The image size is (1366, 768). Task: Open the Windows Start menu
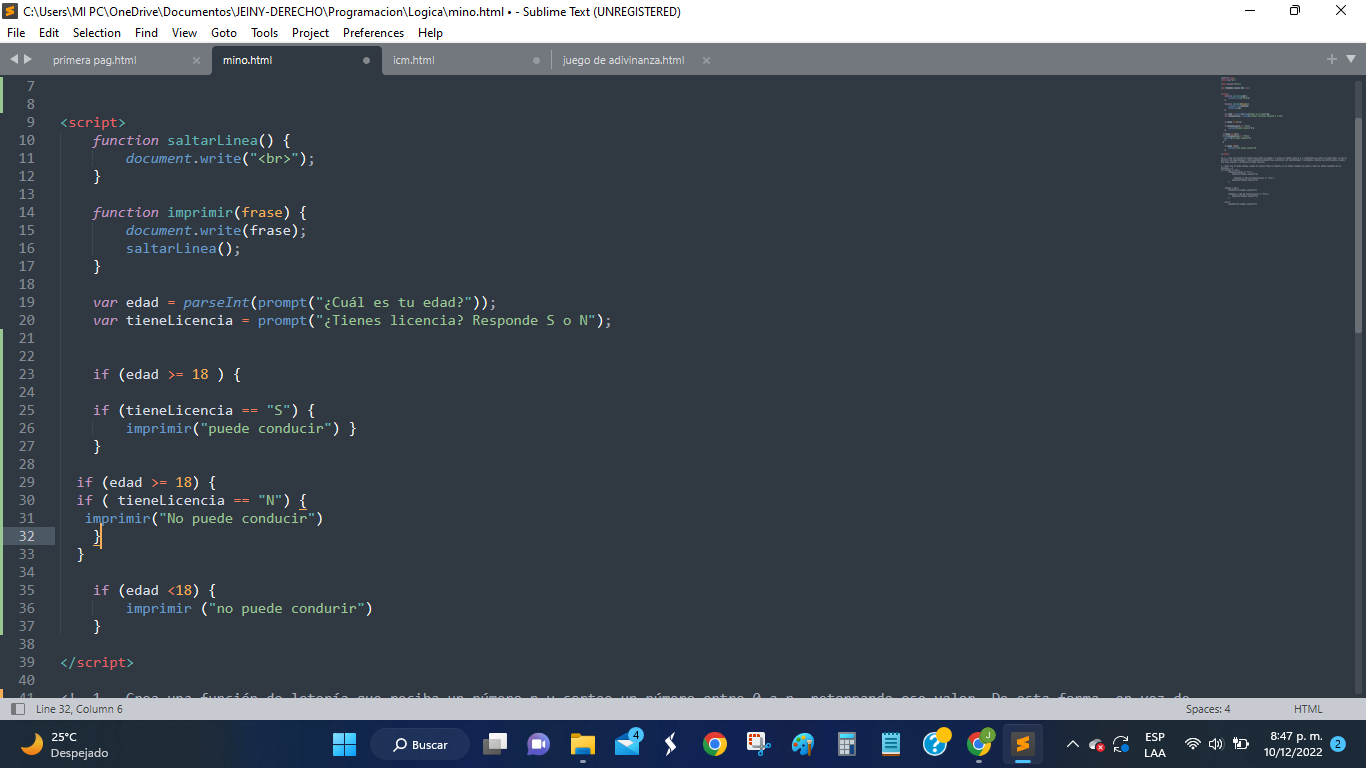coord(344,744)
